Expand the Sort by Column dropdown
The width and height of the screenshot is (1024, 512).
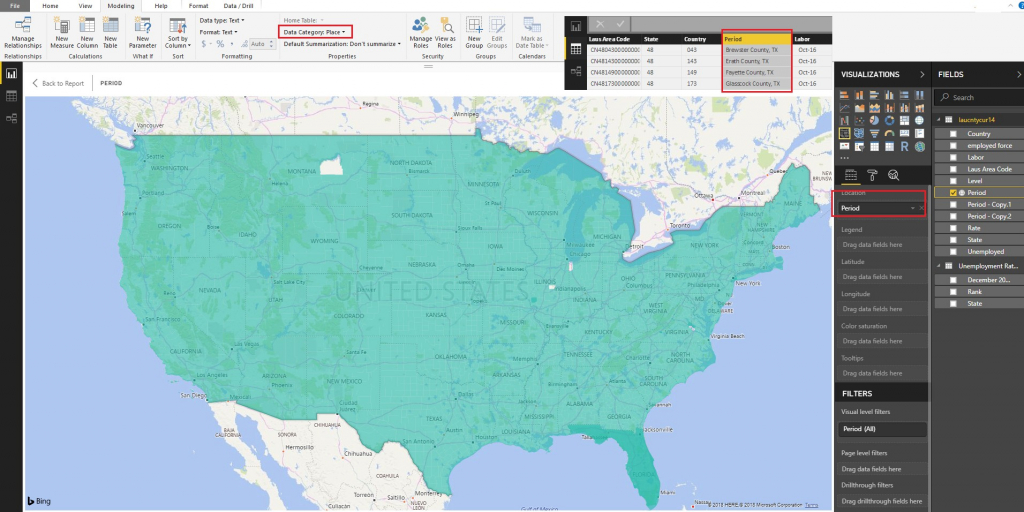point(177,44)
